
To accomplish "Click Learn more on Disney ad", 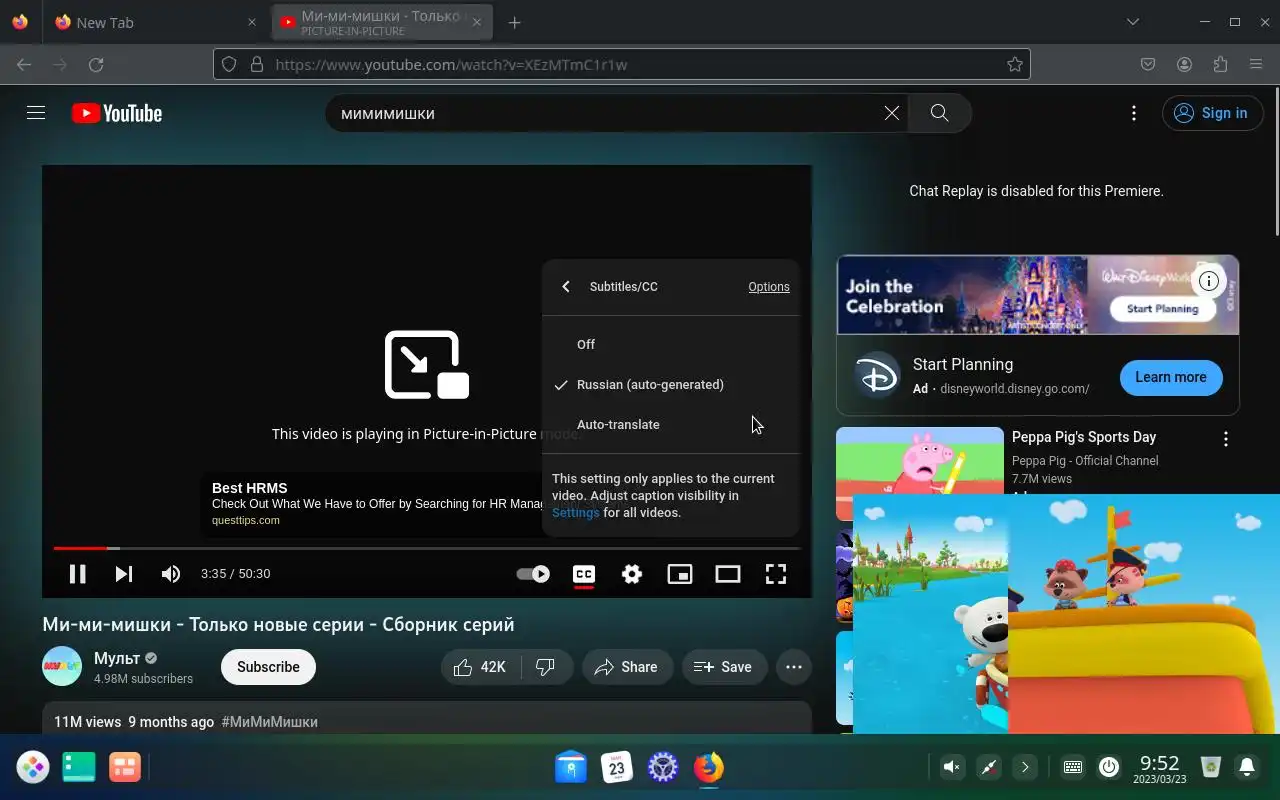I will click(1171, 378).
